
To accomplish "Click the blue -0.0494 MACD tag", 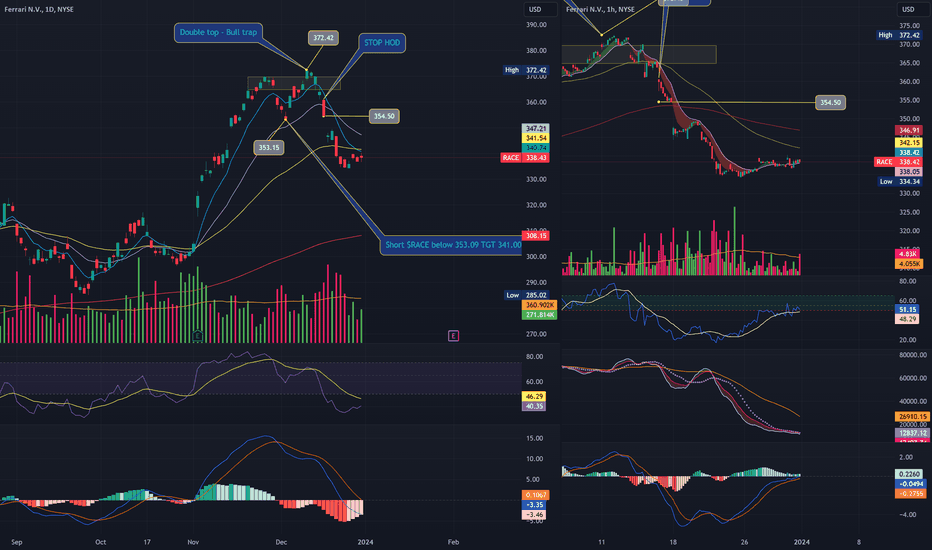I will (x=909, y=483).
